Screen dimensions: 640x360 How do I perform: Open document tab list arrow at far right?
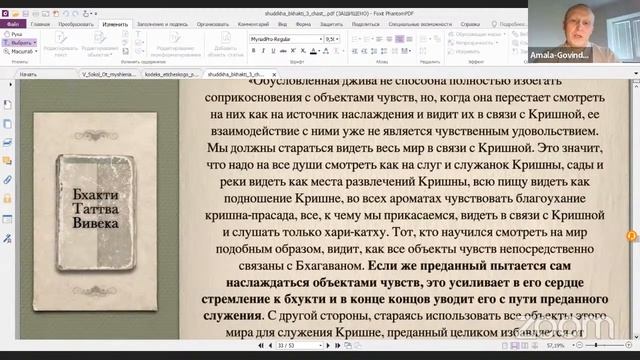click(x=636, y=74)
